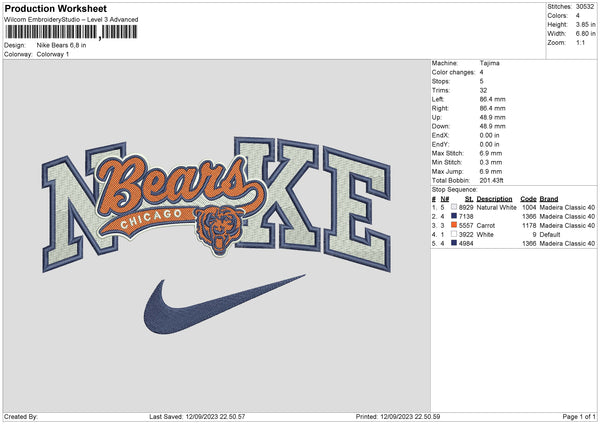Click the stitch count "7138"
600x424 pixels.
click(466, 217)
